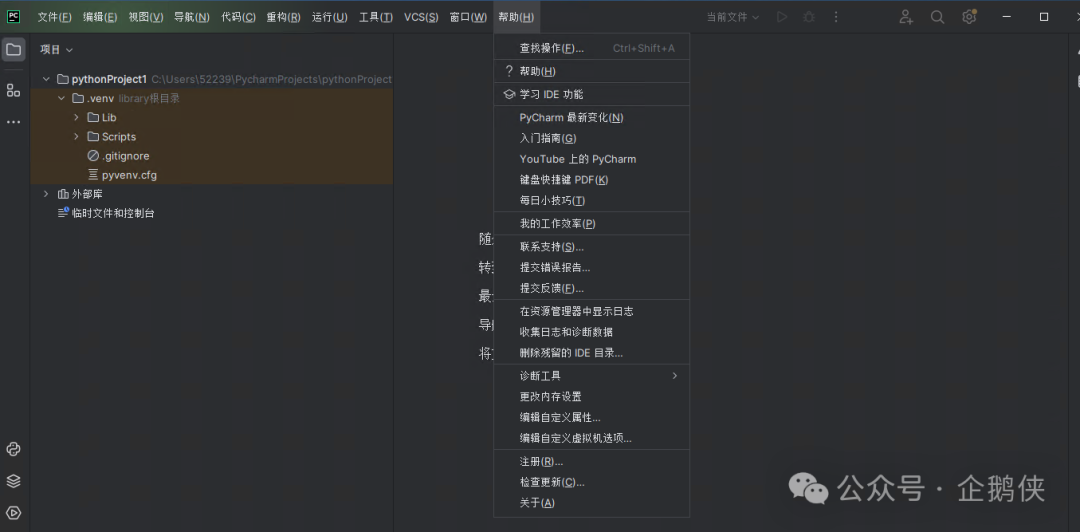Click the Code With Me person icon
Screen dimensions: 1080x532
click(906, 17)
